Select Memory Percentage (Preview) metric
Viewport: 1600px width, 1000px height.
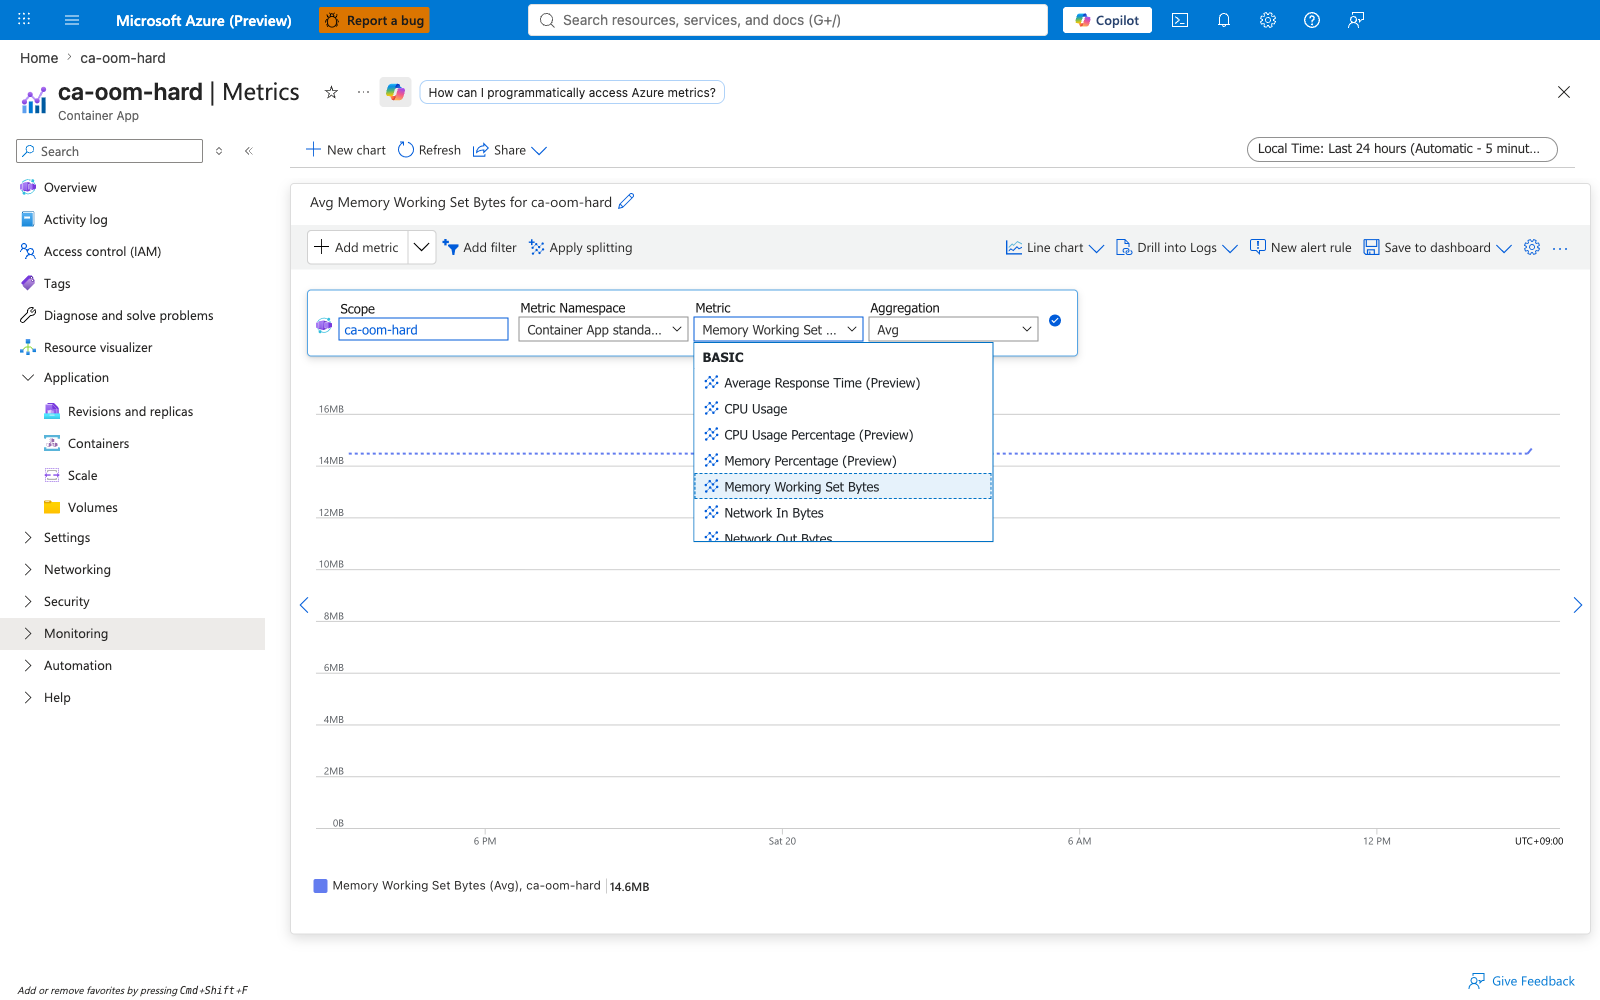[x=843, y=461]
